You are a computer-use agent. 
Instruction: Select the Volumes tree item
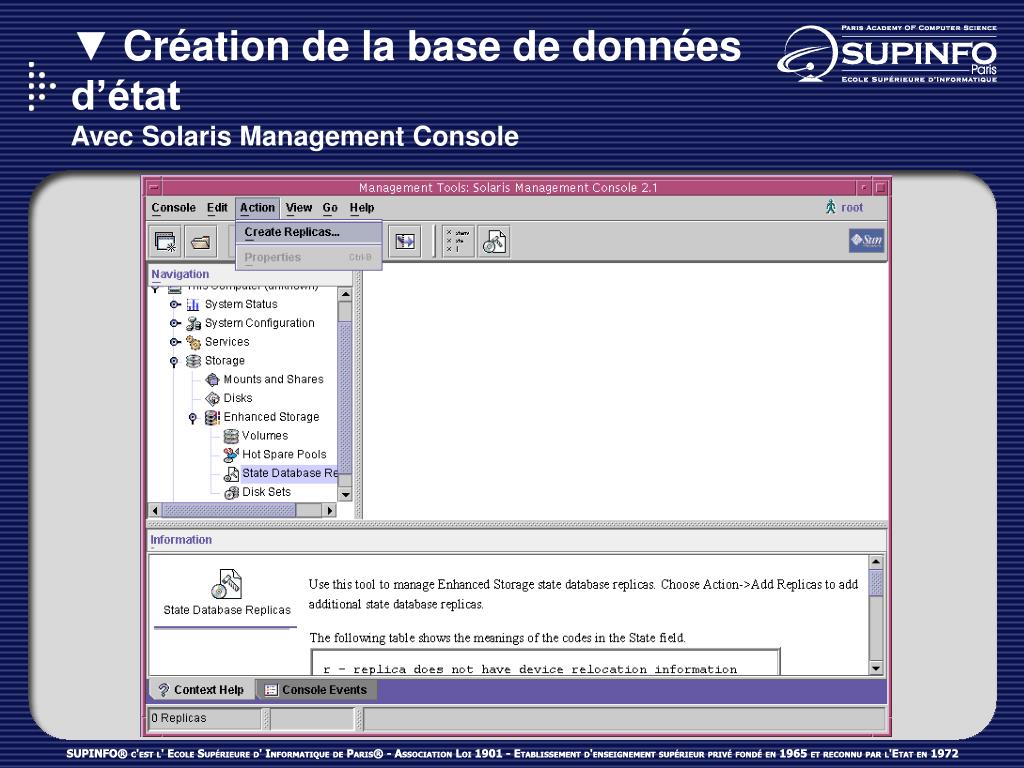coord(265,436)
